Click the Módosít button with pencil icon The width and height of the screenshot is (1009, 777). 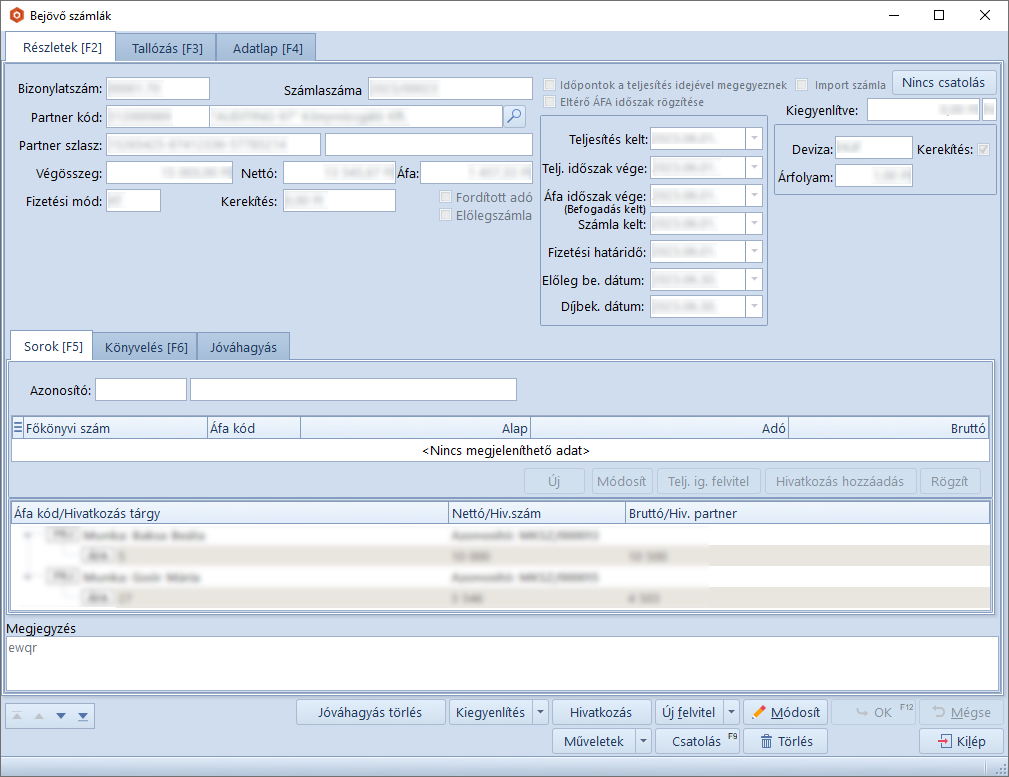click(785, 713)
